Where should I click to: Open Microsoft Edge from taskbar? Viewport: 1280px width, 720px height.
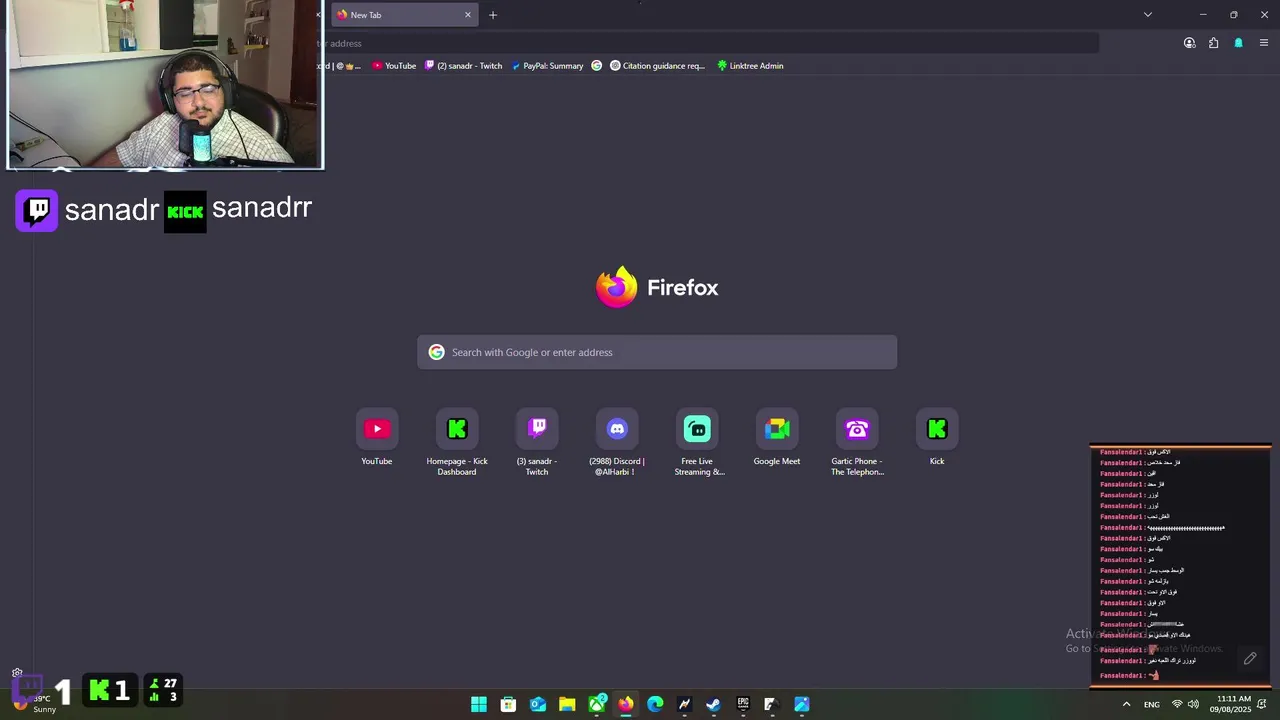655,704
